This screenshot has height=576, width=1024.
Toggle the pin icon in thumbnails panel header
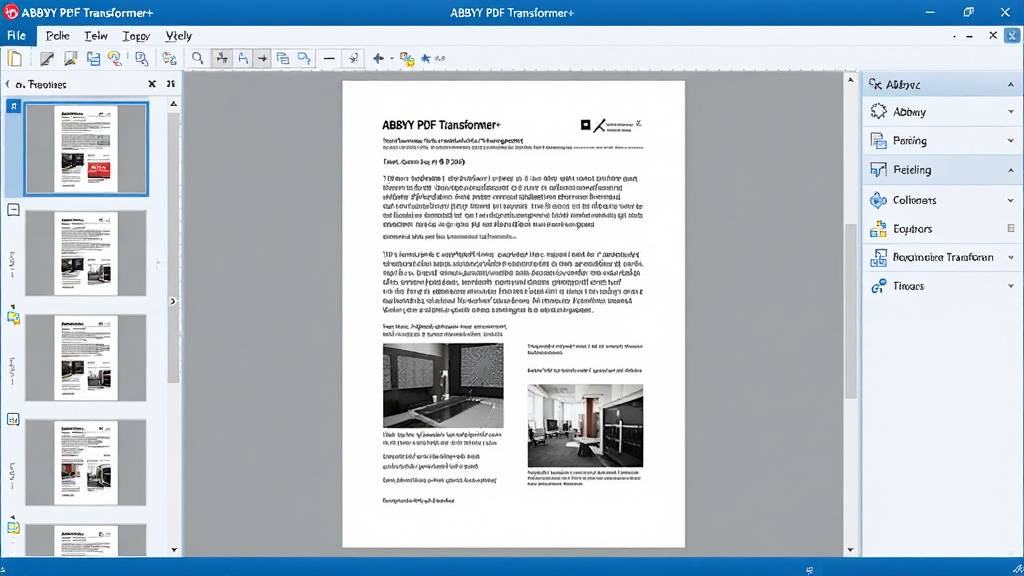click(171, 84)
